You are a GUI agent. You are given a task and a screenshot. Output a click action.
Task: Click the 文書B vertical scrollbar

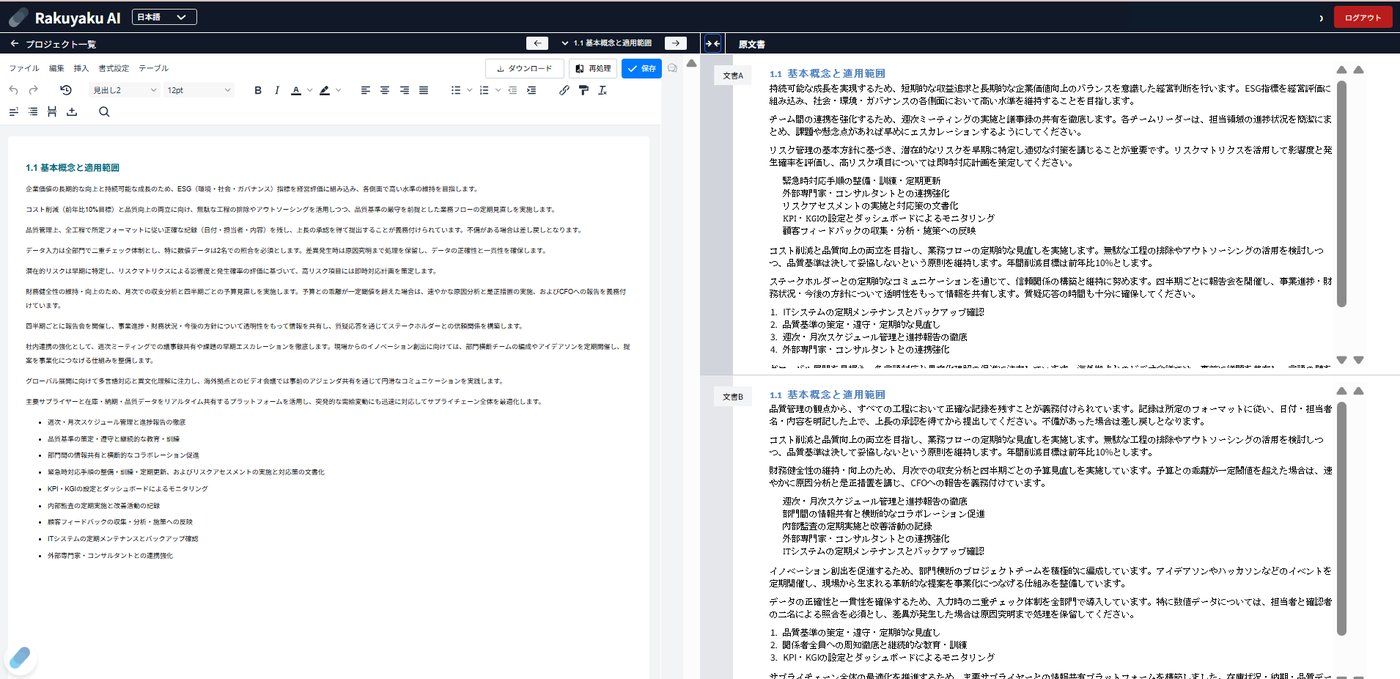(x=1342, y=517)
